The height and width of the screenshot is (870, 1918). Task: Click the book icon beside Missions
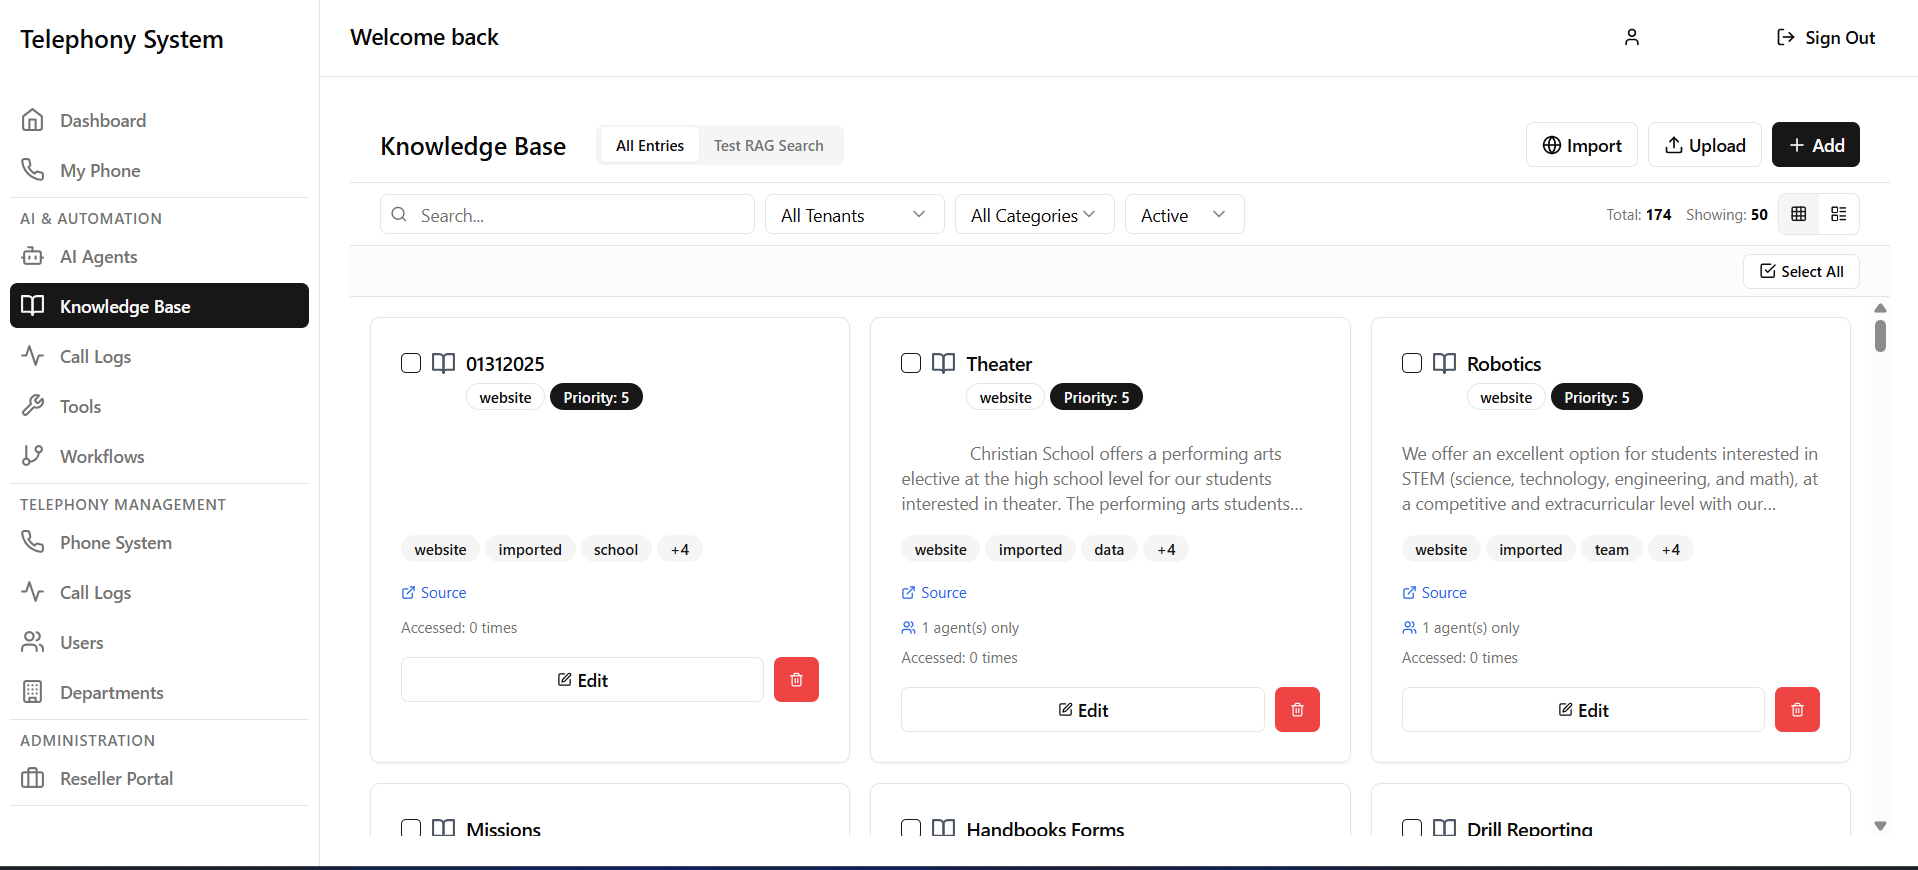(x=443, y=828)
